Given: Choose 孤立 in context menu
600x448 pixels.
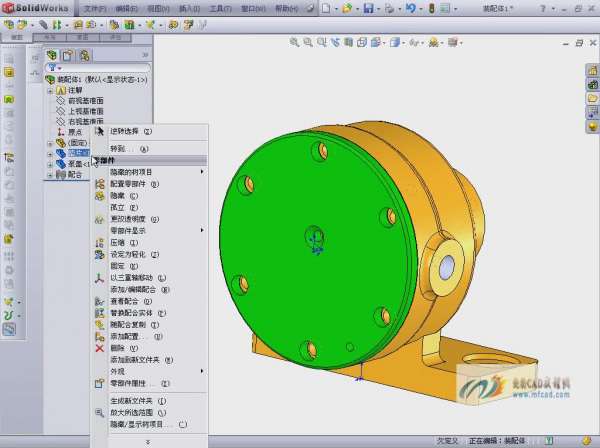Looking at the screenshot, I should click(x=149, y=207).
